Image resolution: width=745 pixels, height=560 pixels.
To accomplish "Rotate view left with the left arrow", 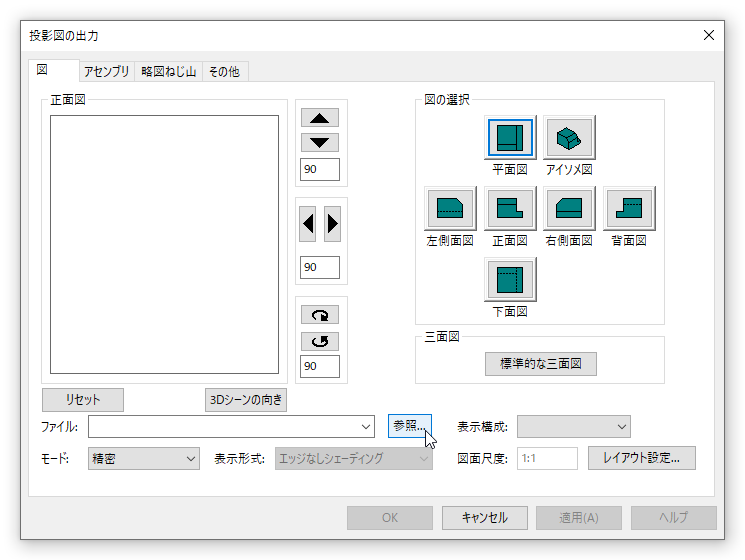I will (x=308, y=224).
